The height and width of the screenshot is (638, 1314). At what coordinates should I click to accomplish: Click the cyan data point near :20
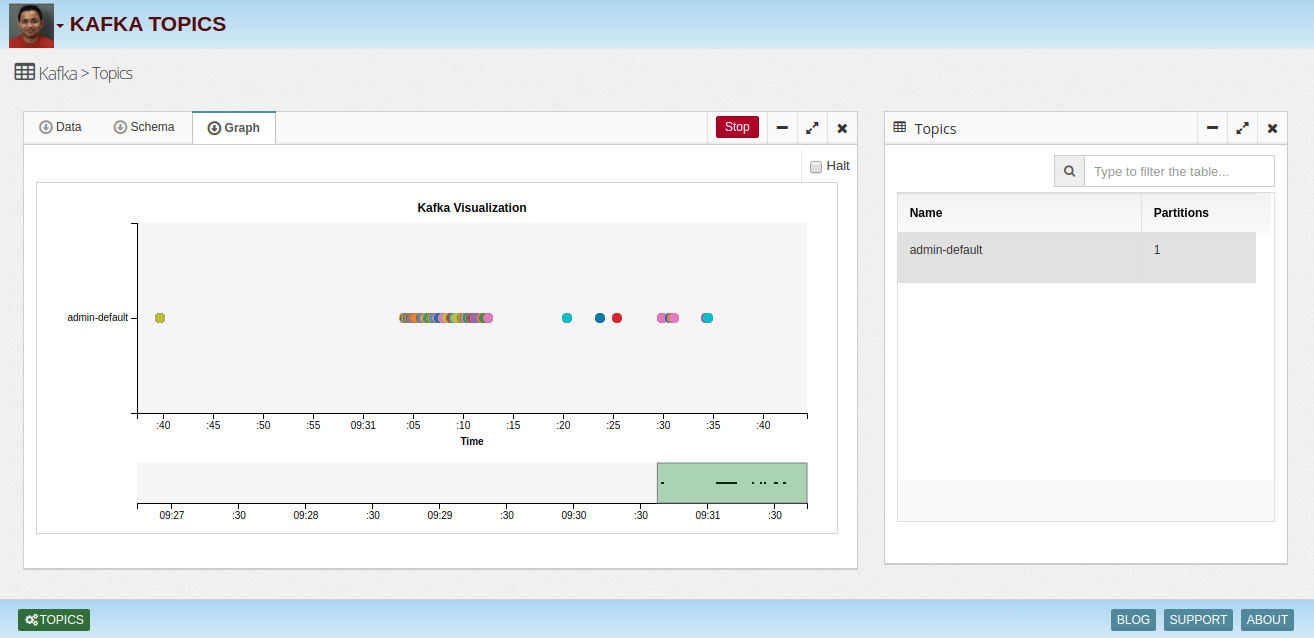click(567, 318)
